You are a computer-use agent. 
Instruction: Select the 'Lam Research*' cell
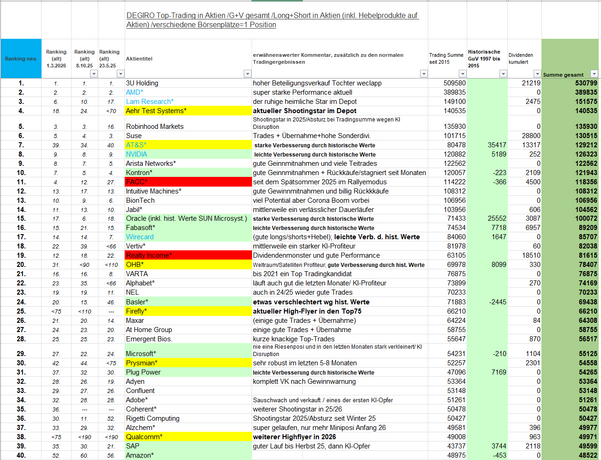[188, 102]
